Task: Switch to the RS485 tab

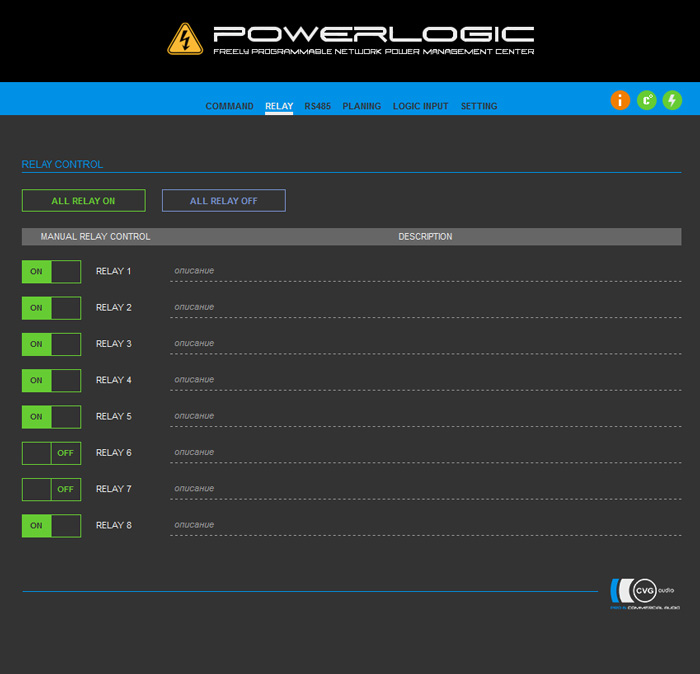Action: [x=317, y=106]
